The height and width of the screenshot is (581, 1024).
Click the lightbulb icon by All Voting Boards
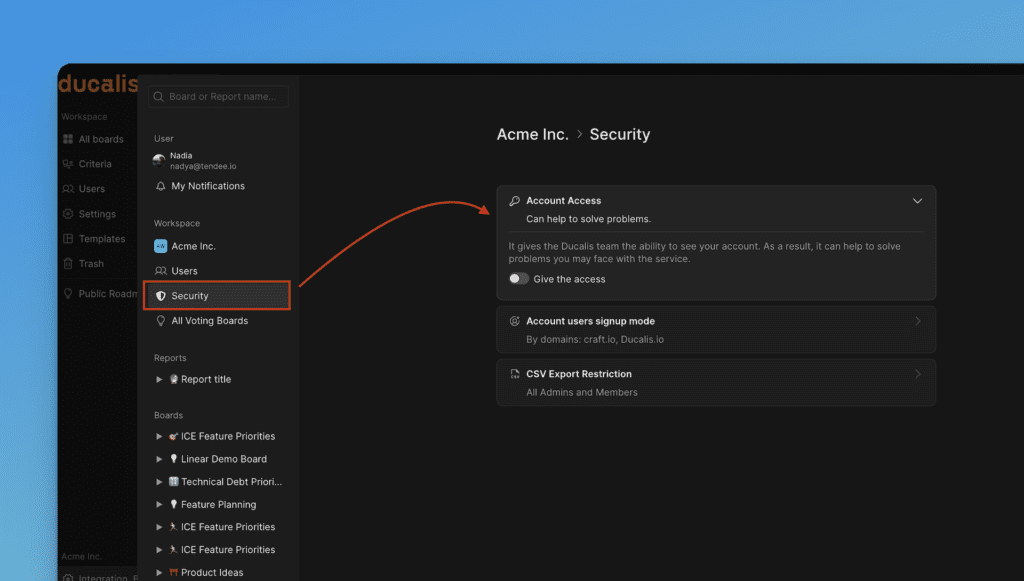pos(160,321)
